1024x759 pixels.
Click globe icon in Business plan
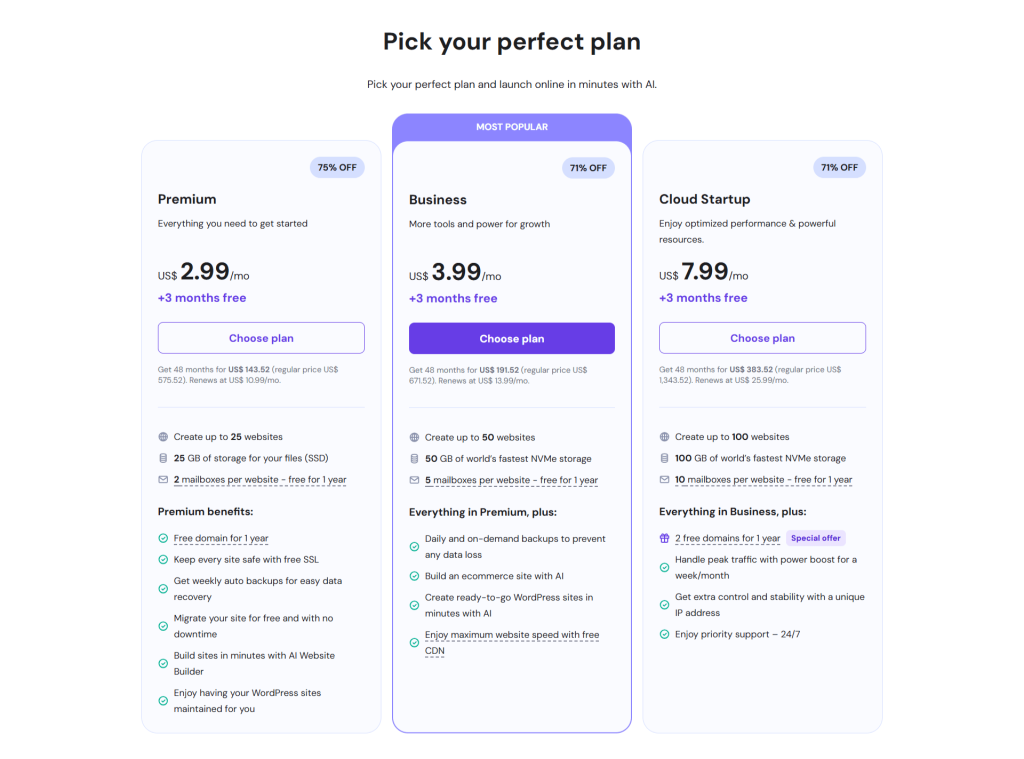point(414,437)
